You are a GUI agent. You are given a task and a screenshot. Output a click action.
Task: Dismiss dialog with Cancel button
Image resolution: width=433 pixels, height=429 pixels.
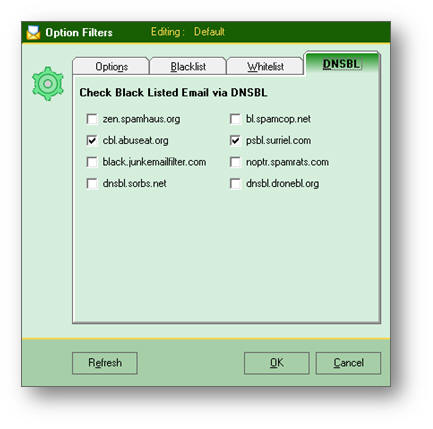(x=348, y=363)
